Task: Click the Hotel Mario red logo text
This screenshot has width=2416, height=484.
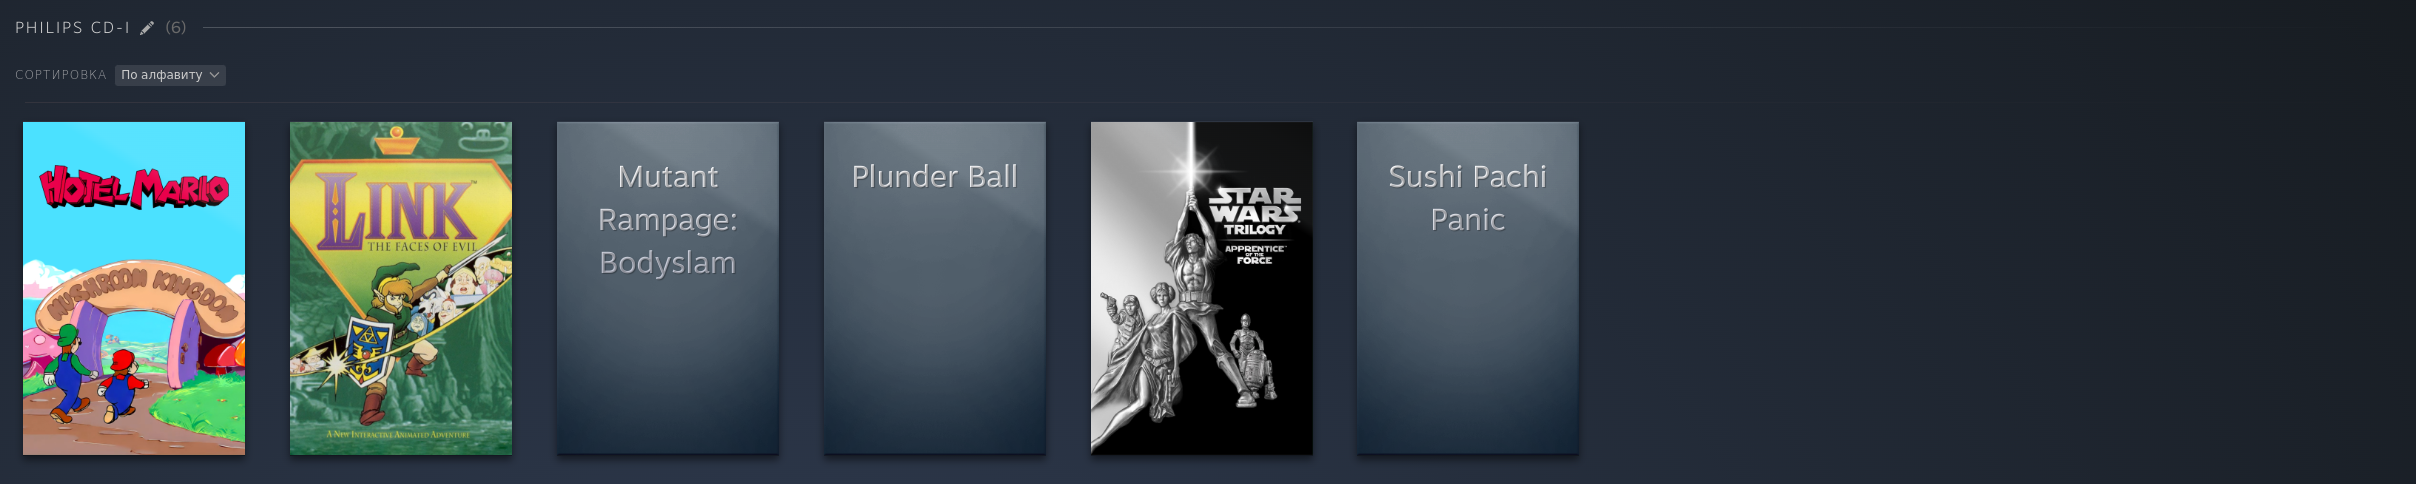Action: [134, 188]
